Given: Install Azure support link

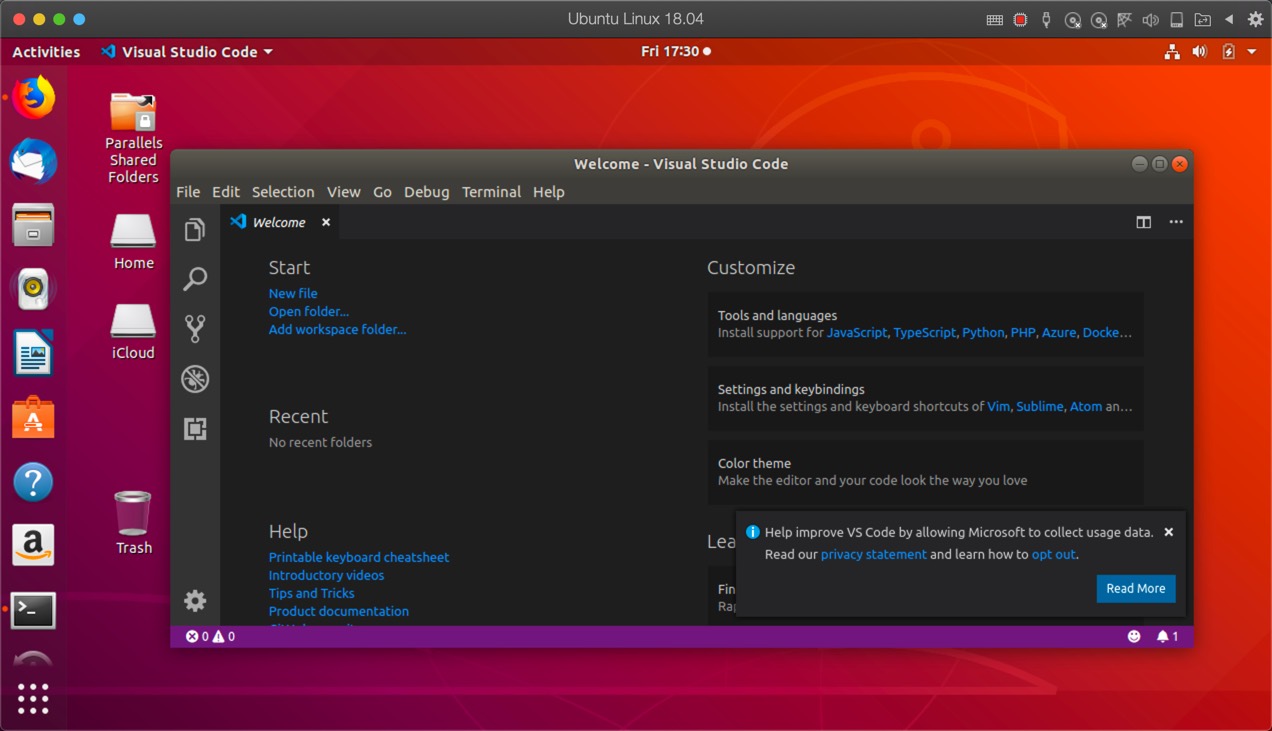Looking at the screenshot, I should click(1059, 332).
